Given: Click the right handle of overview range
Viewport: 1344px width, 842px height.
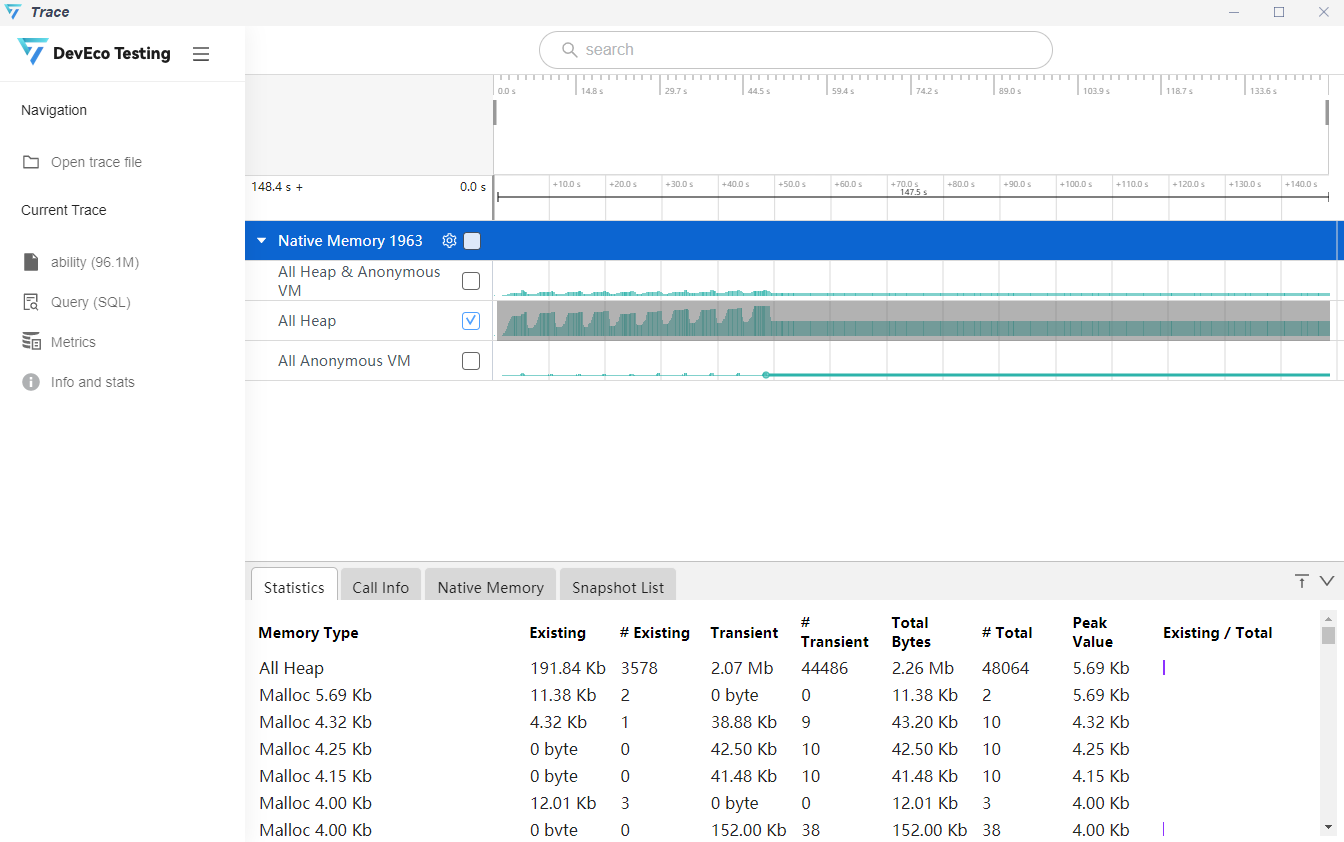Looking at the screenshot, I should pos(1327,112).
